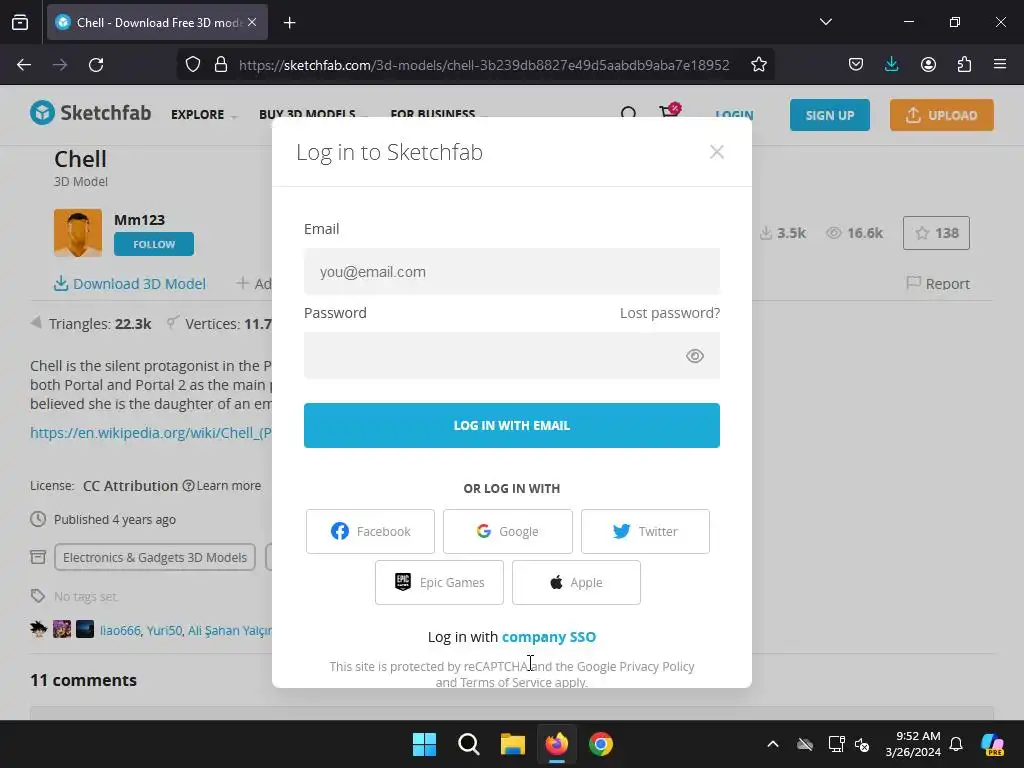This screenshot has height=768, width=1024.
Task: Log in with Facebook
Action: coord(370,532)
